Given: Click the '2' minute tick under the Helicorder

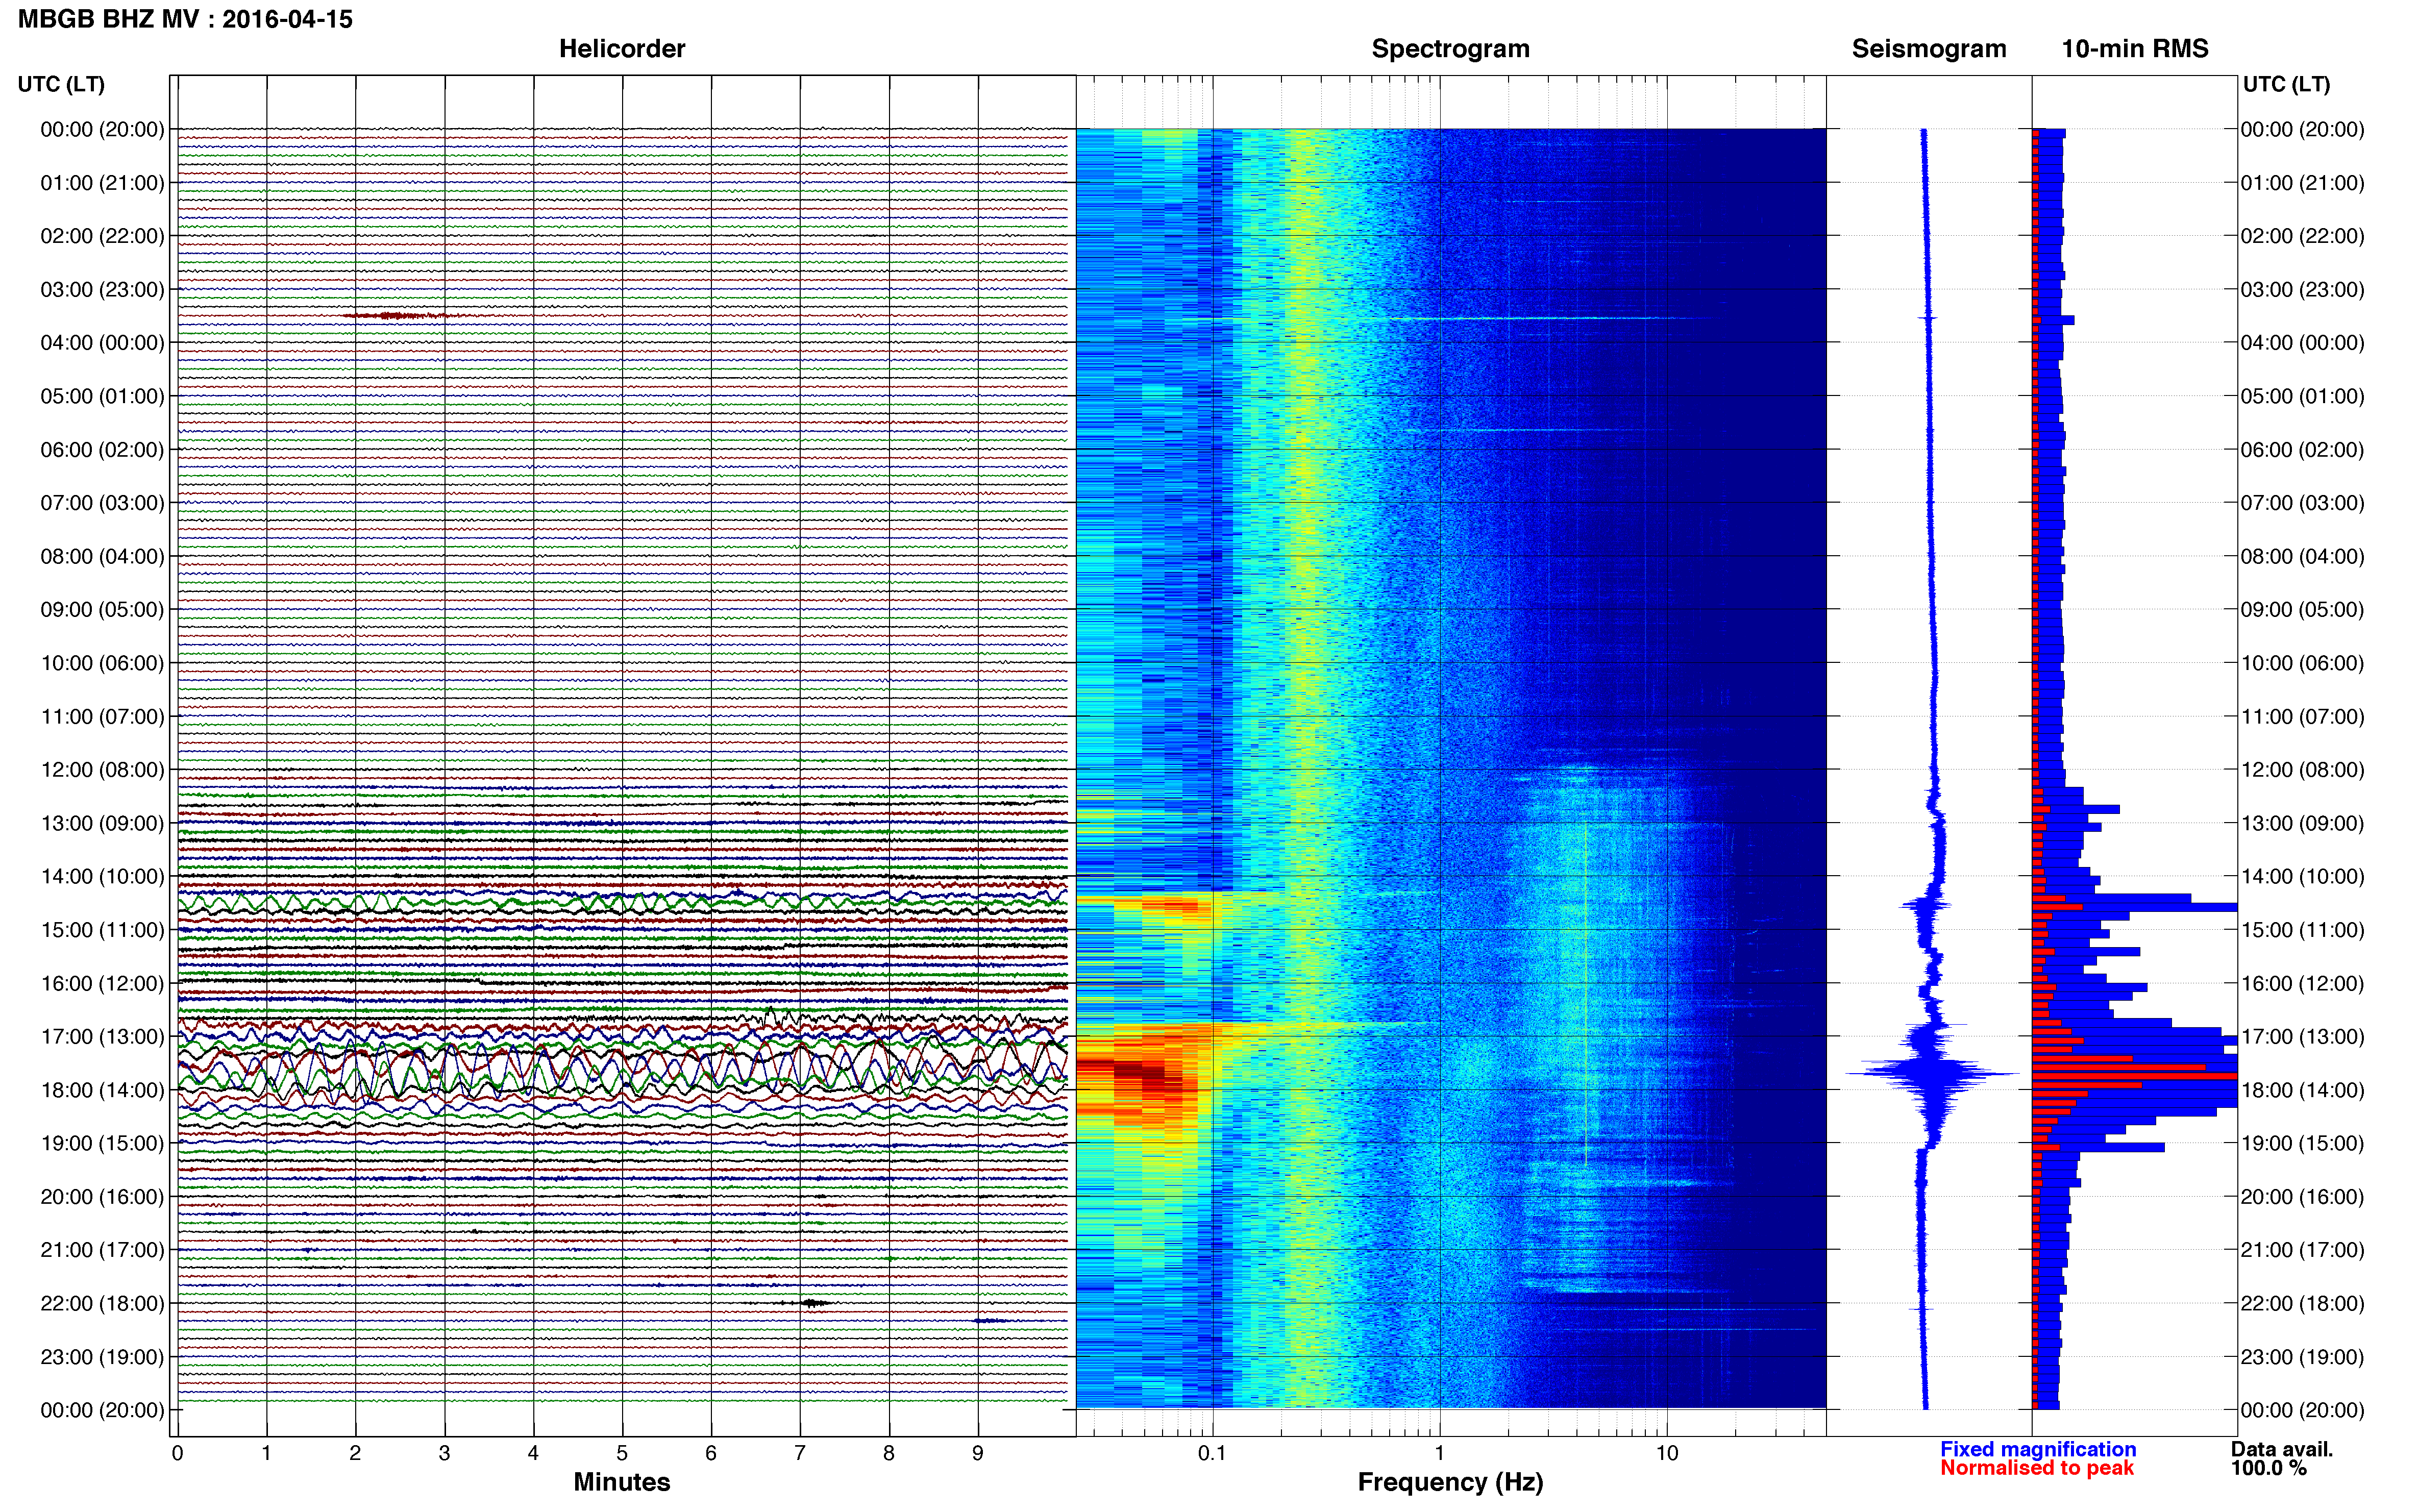Looking at the screenshot, I should (355, 1453).
